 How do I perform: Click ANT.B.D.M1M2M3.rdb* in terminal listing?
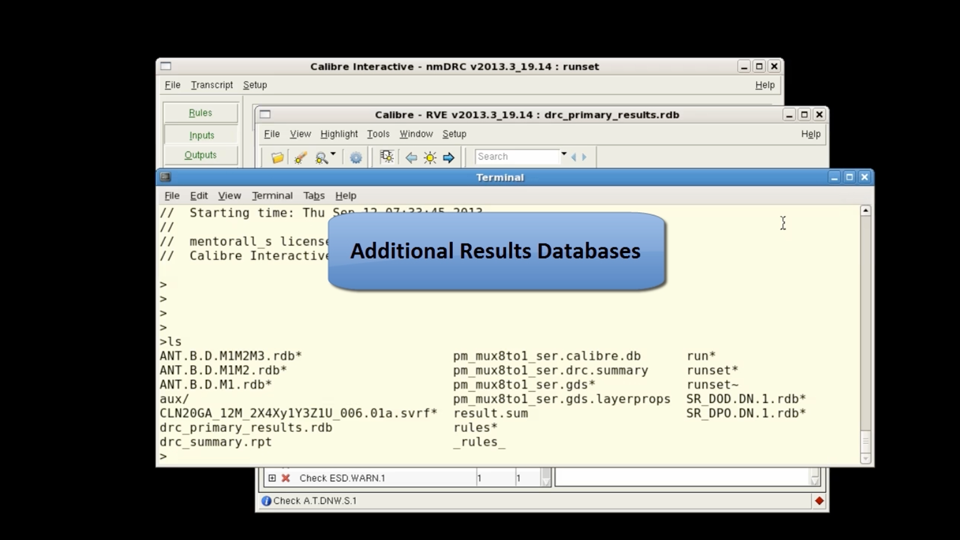pyautogui.click(x=231, y=356)
